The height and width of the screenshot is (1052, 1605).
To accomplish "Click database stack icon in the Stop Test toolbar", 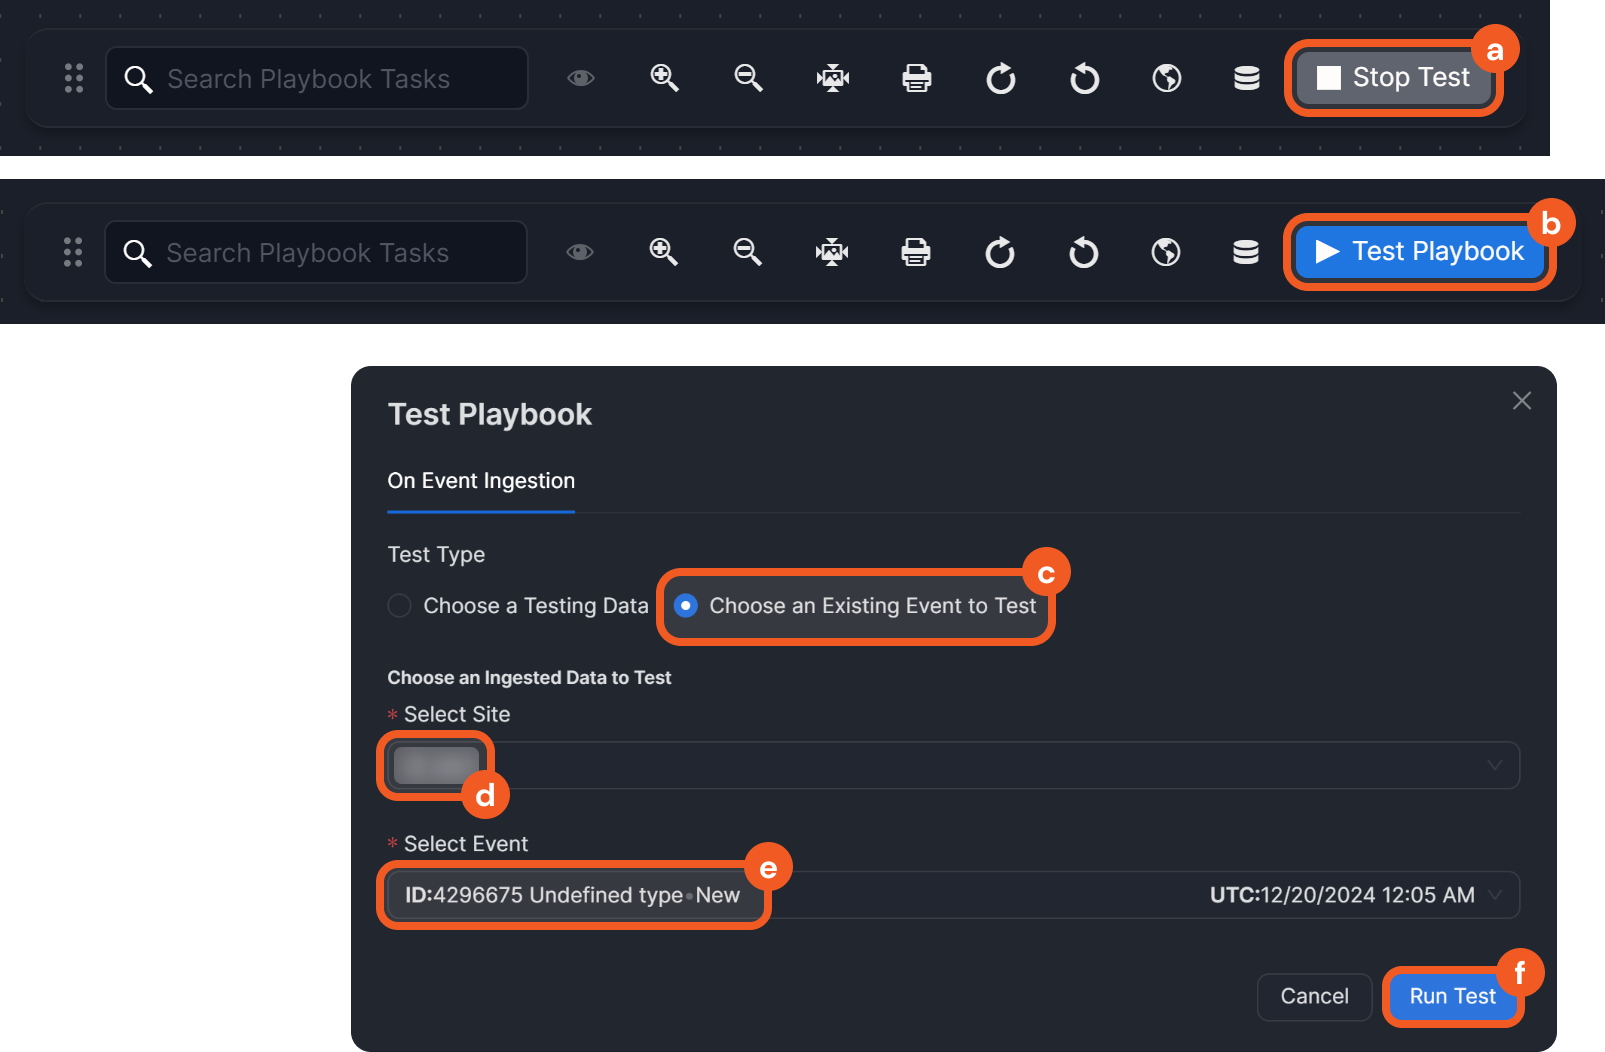I will coord(1246,78).
